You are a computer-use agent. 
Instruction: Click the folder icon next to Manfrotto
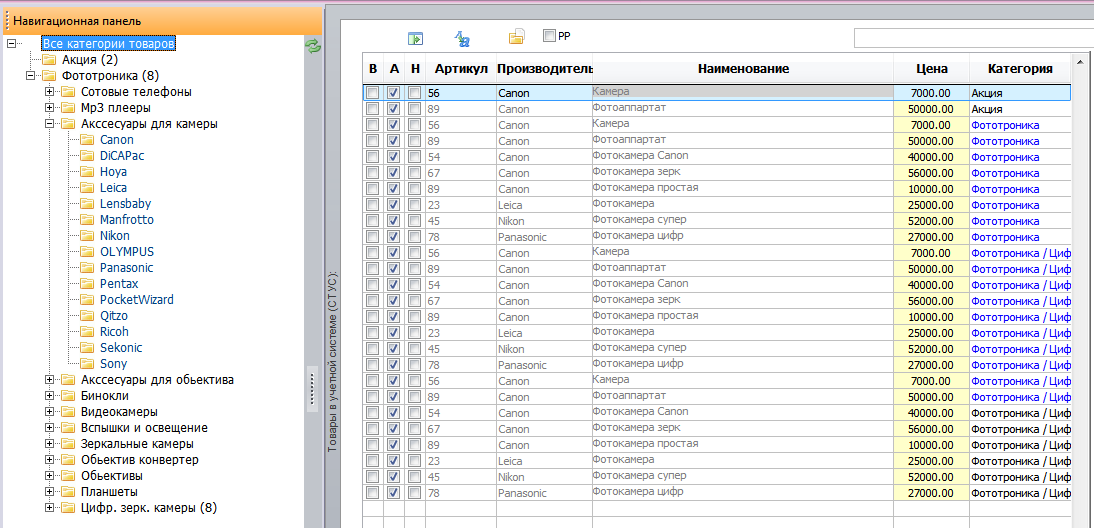87,220
